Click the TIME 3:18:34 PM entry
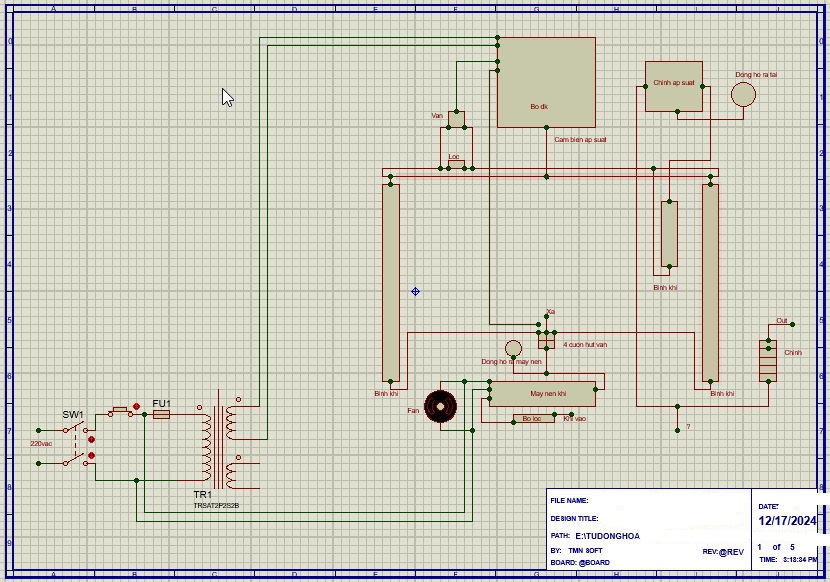This screenshot has height=582, width=830. point(788,559)
